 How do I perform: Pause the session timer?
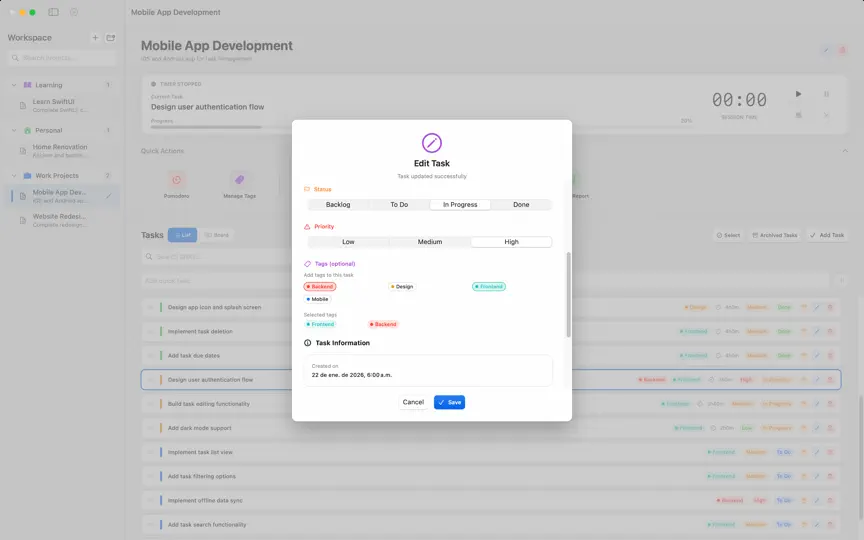pos(827,94)
